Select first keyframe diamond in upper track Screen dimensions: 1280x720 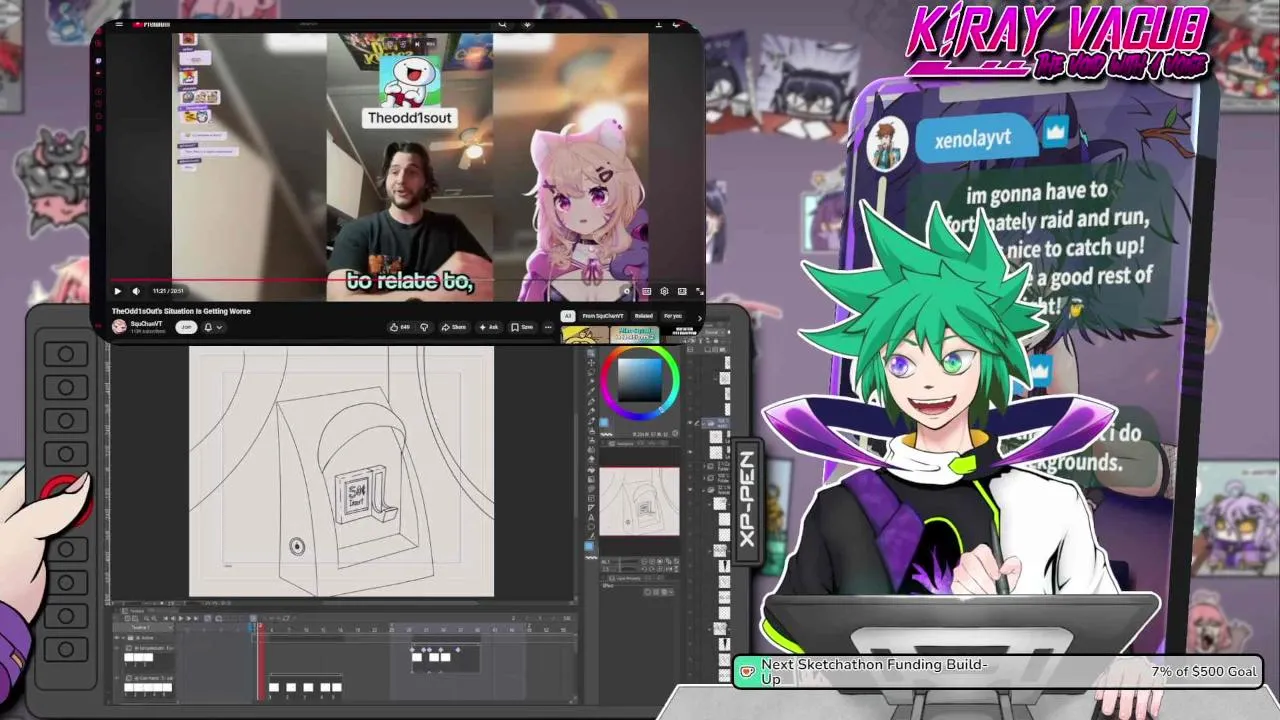pyautogui.click(x=412, y=649)
